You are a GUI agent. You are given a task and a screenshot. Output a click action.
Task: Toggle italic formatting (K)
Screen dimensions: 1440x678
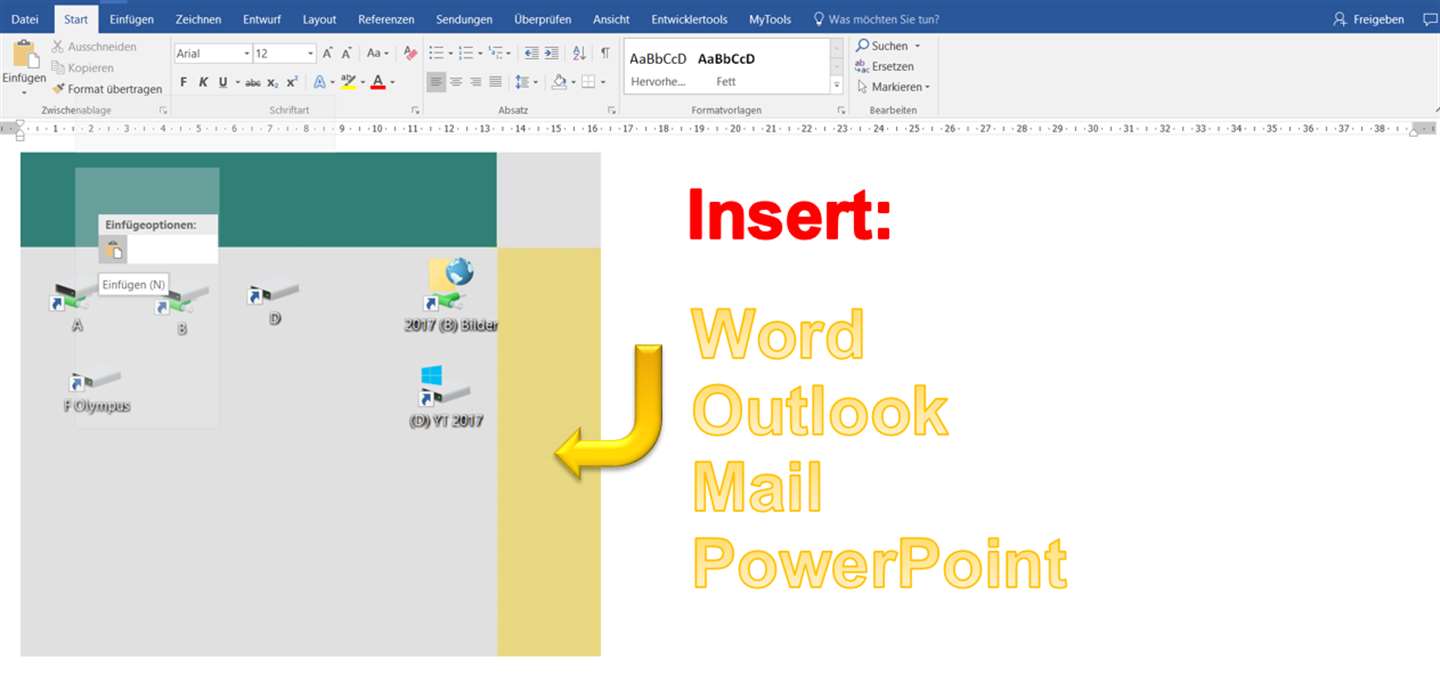(203, 82)
